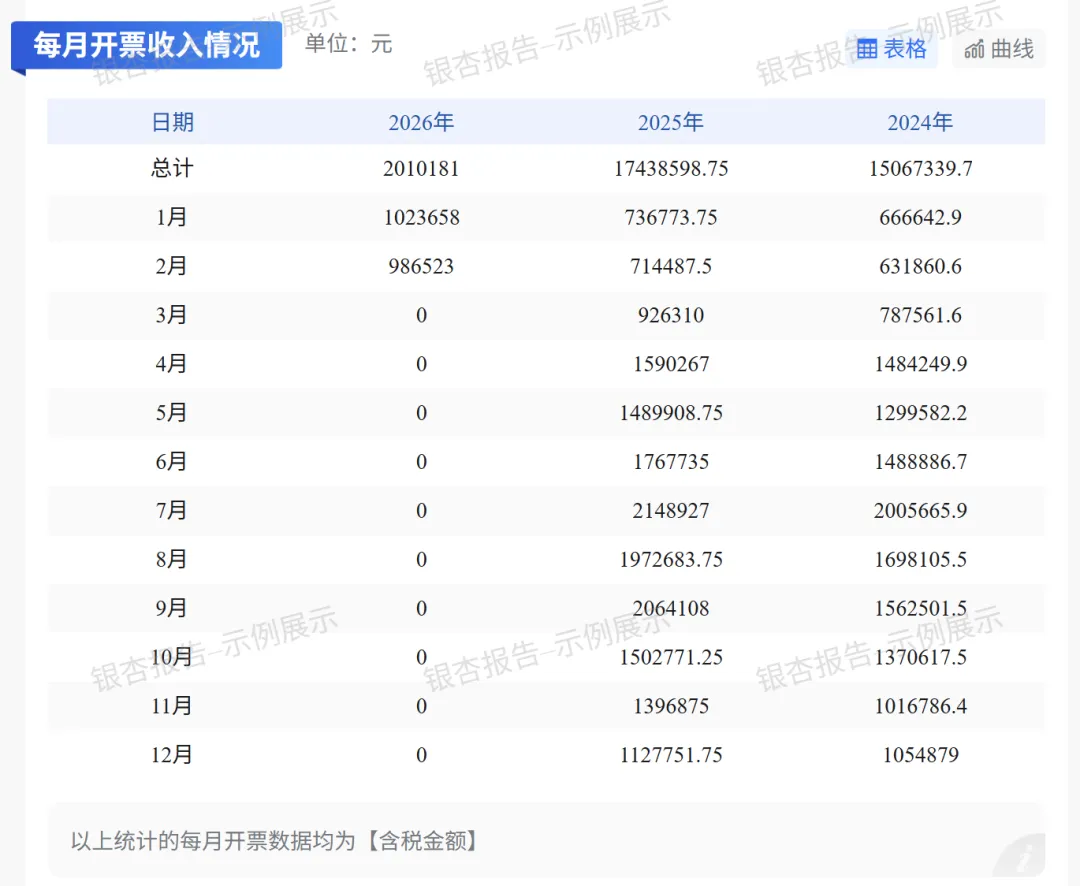The width and height of the screenshot is (1080, 886).
Task: Select the 日期 column header
Action: click(172, 122)
